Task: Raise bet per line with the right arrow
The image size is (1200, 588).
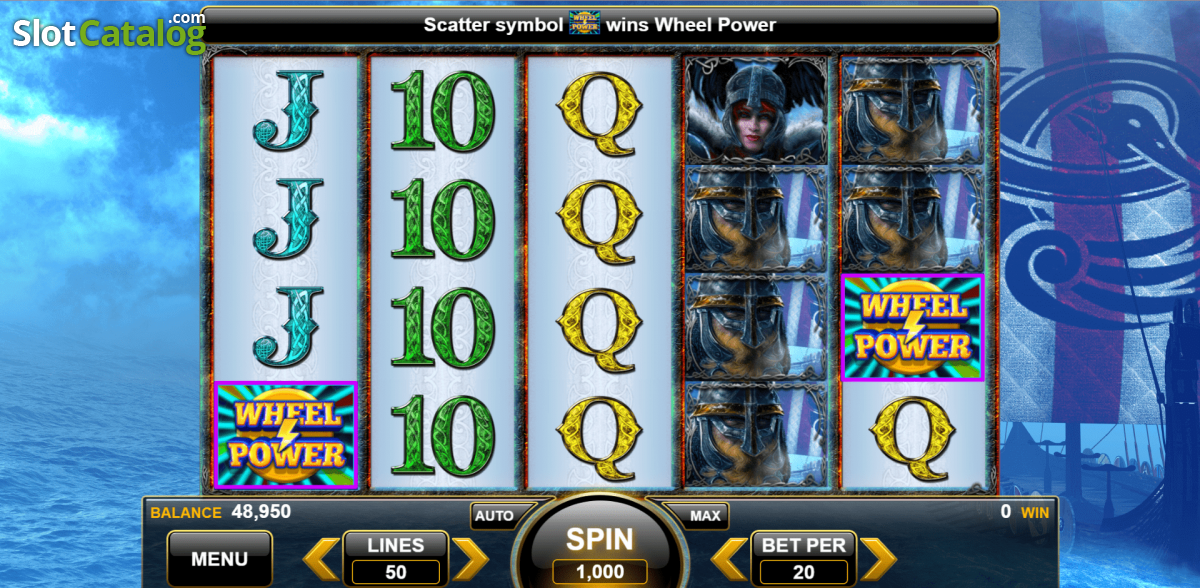Action: 878,559
